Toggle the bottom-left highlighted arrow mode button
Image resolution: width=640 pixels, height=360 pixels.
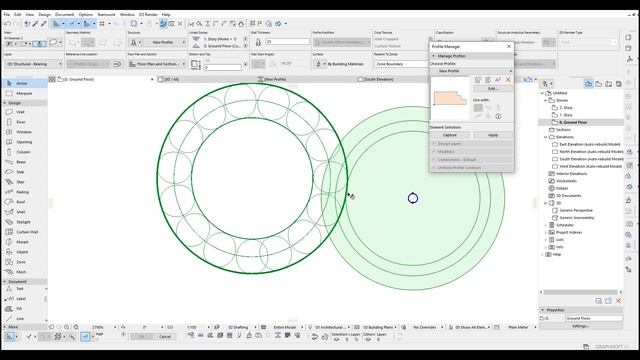(9, 337)
